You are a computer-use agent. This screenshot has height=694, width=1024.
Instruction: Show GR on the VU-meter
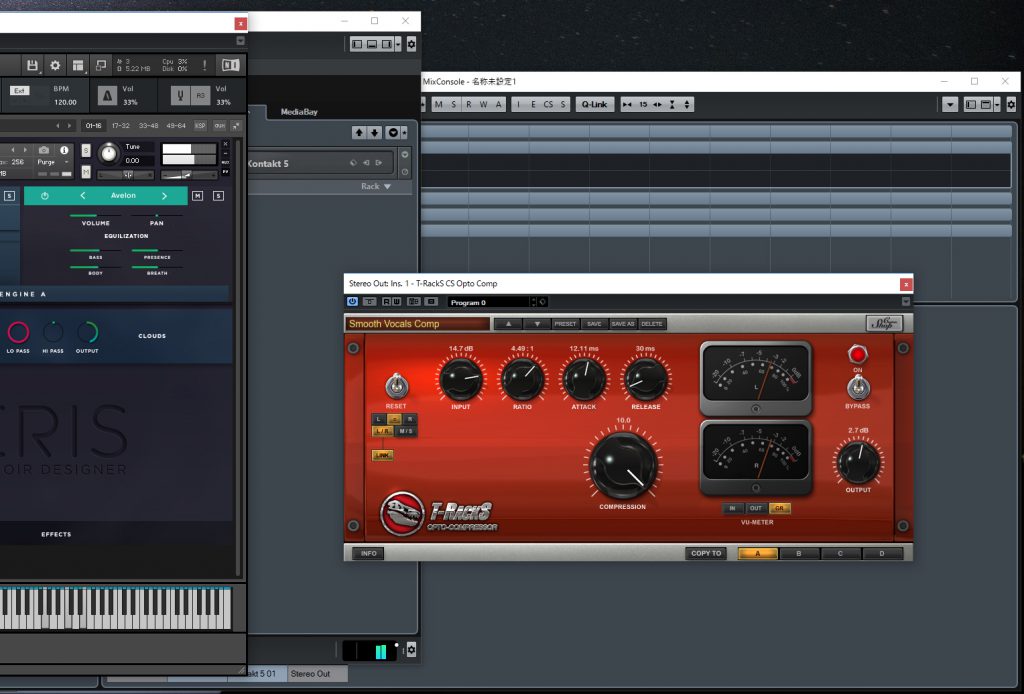(x=779, y=508)
